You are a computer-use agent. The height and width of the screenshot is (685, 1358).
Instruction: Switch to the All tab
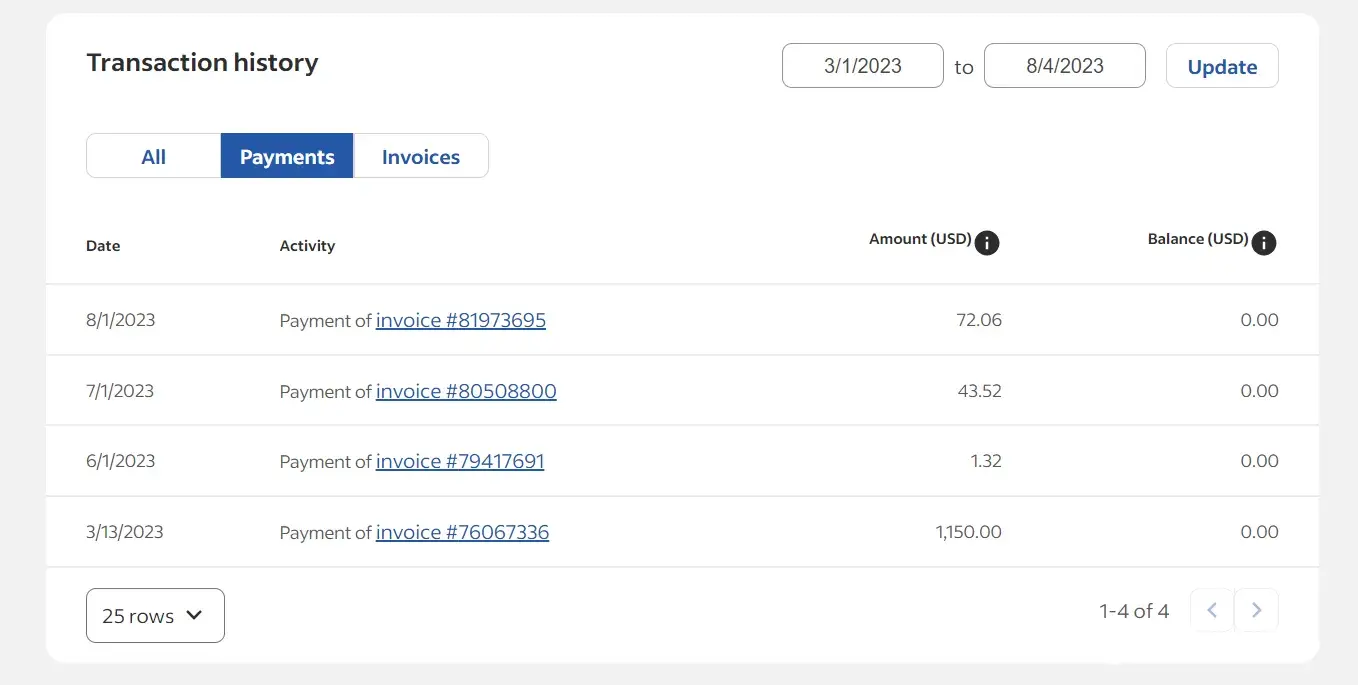[x=153, y=156]
